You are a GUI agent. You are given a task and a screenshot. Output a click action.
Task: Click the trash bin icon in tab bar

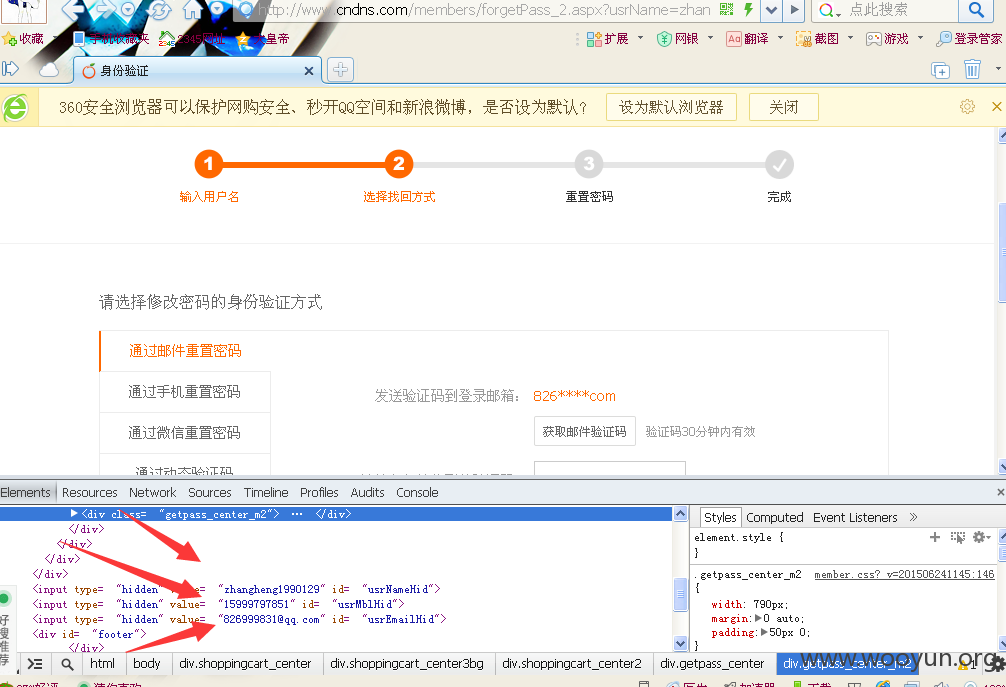coord(973,69)
